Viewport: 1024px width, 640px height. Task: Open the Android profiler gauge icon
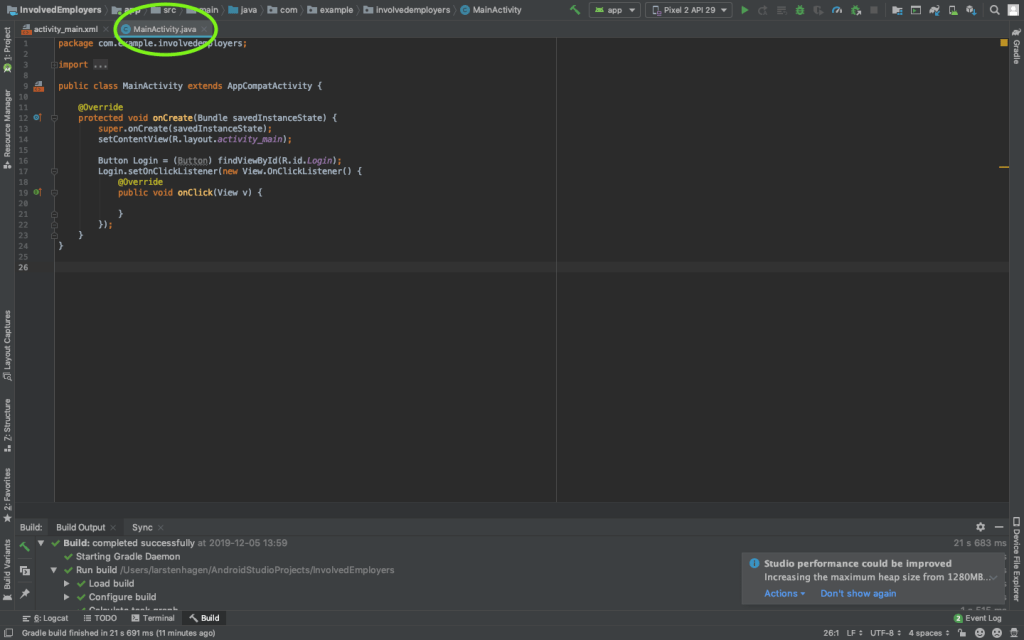pyautogui.click(x=836, y=10)
